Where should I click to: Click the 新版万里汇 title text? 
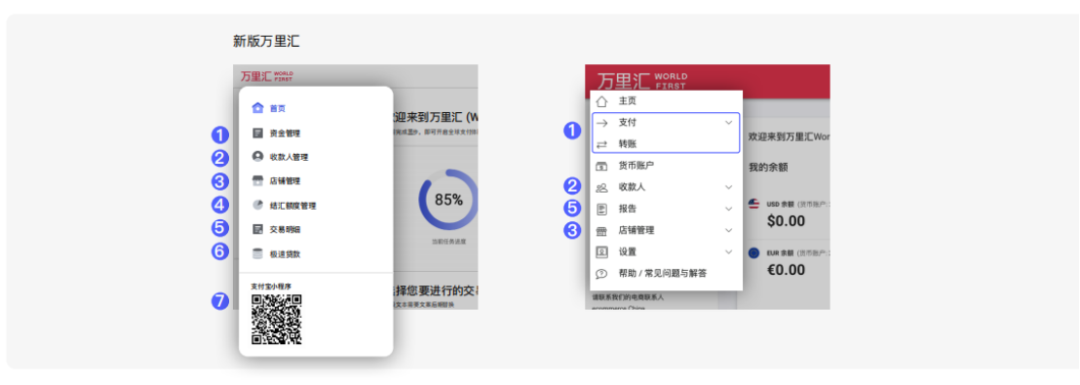[x=266, y=41]
